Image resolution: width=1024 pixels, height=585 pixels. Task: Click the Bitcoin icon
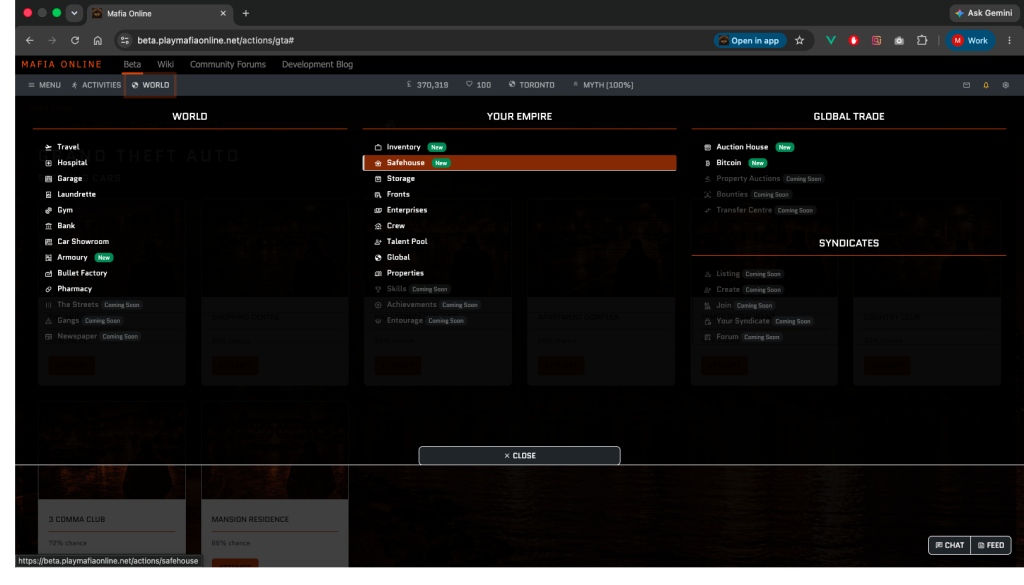707,163
